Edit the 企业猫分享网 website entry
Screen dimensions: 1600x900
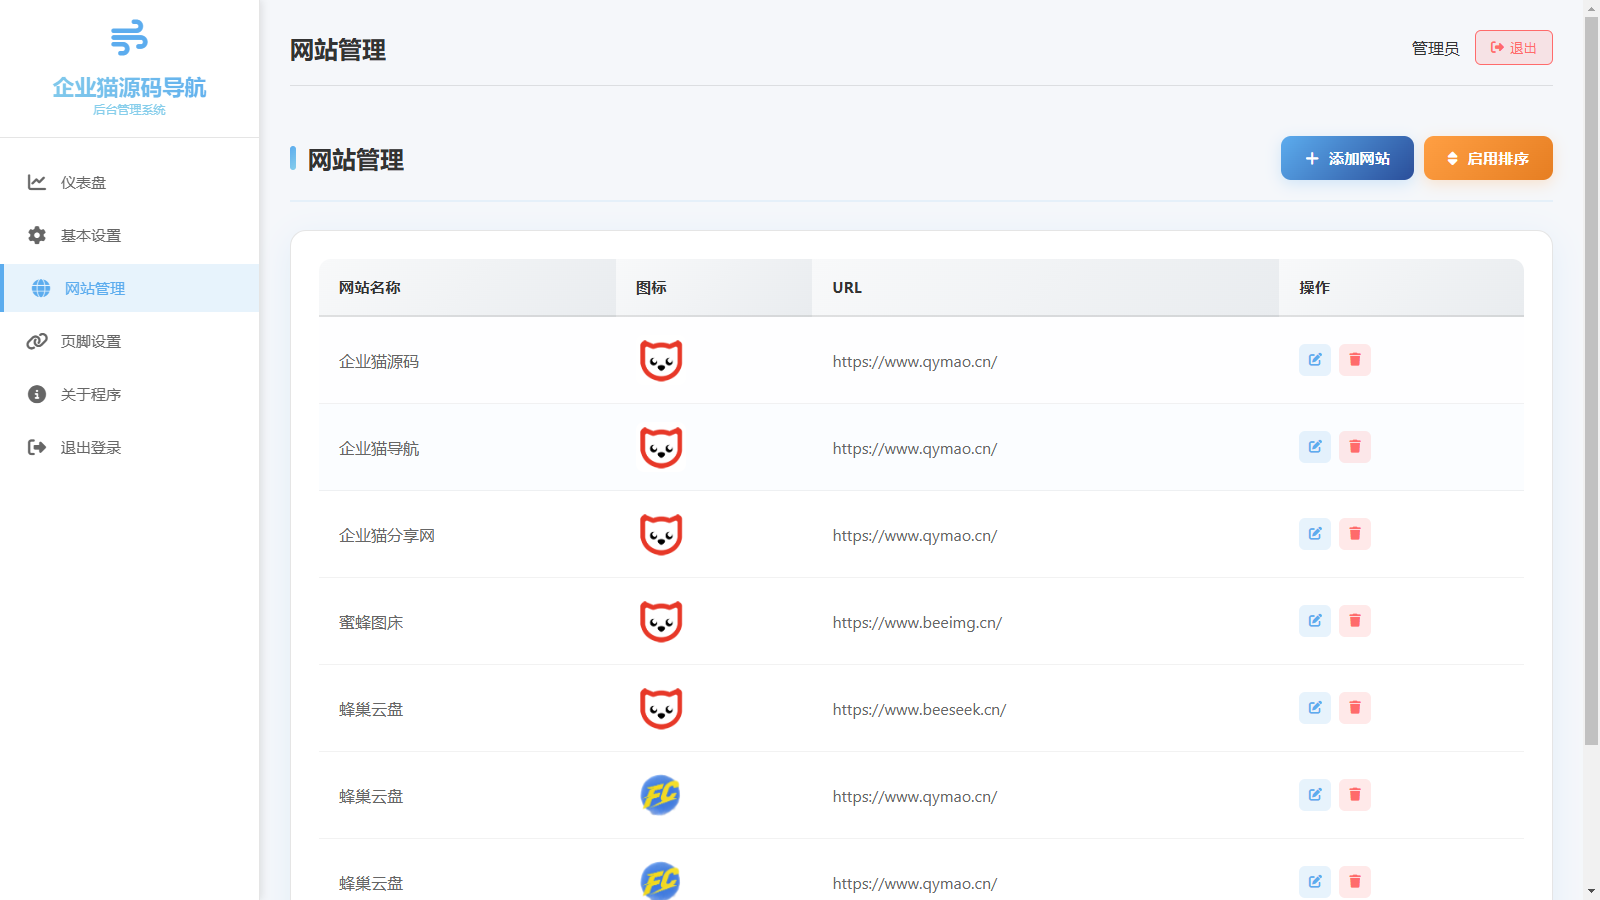point(1314,534)
